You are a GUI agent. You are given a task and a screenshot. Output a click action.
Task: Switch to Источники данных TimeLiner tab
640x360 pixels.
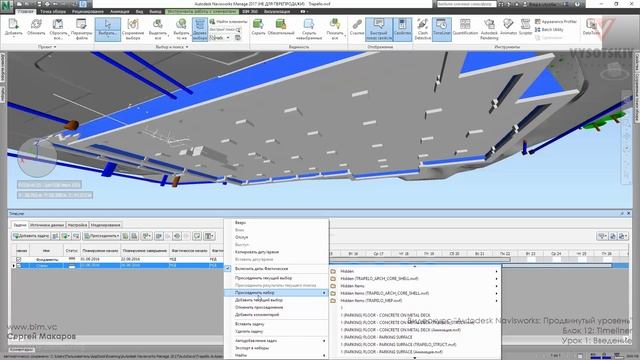pyautogui.click(x=47, y=225)
